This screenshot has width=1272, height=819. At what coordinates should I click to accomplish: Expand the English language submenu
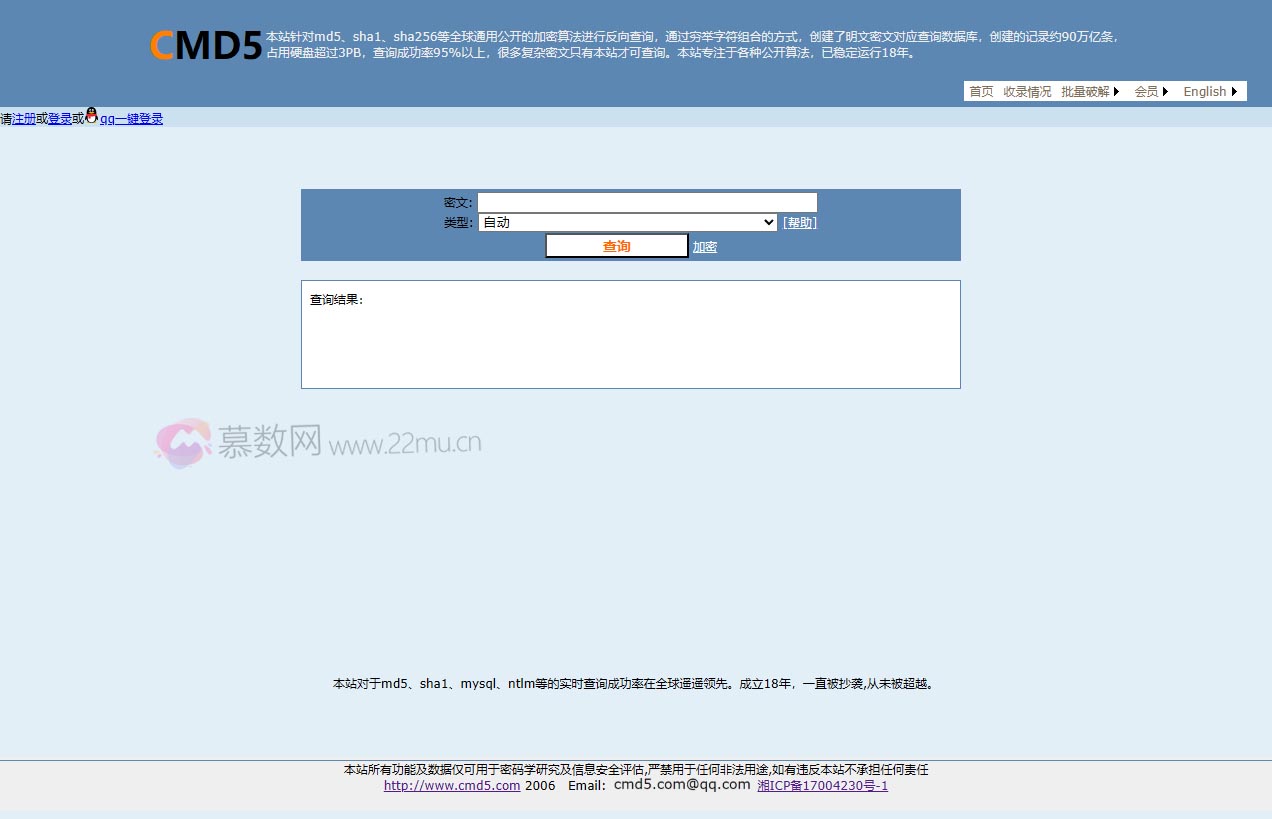pyautogui.click(x=1236, y=91)
